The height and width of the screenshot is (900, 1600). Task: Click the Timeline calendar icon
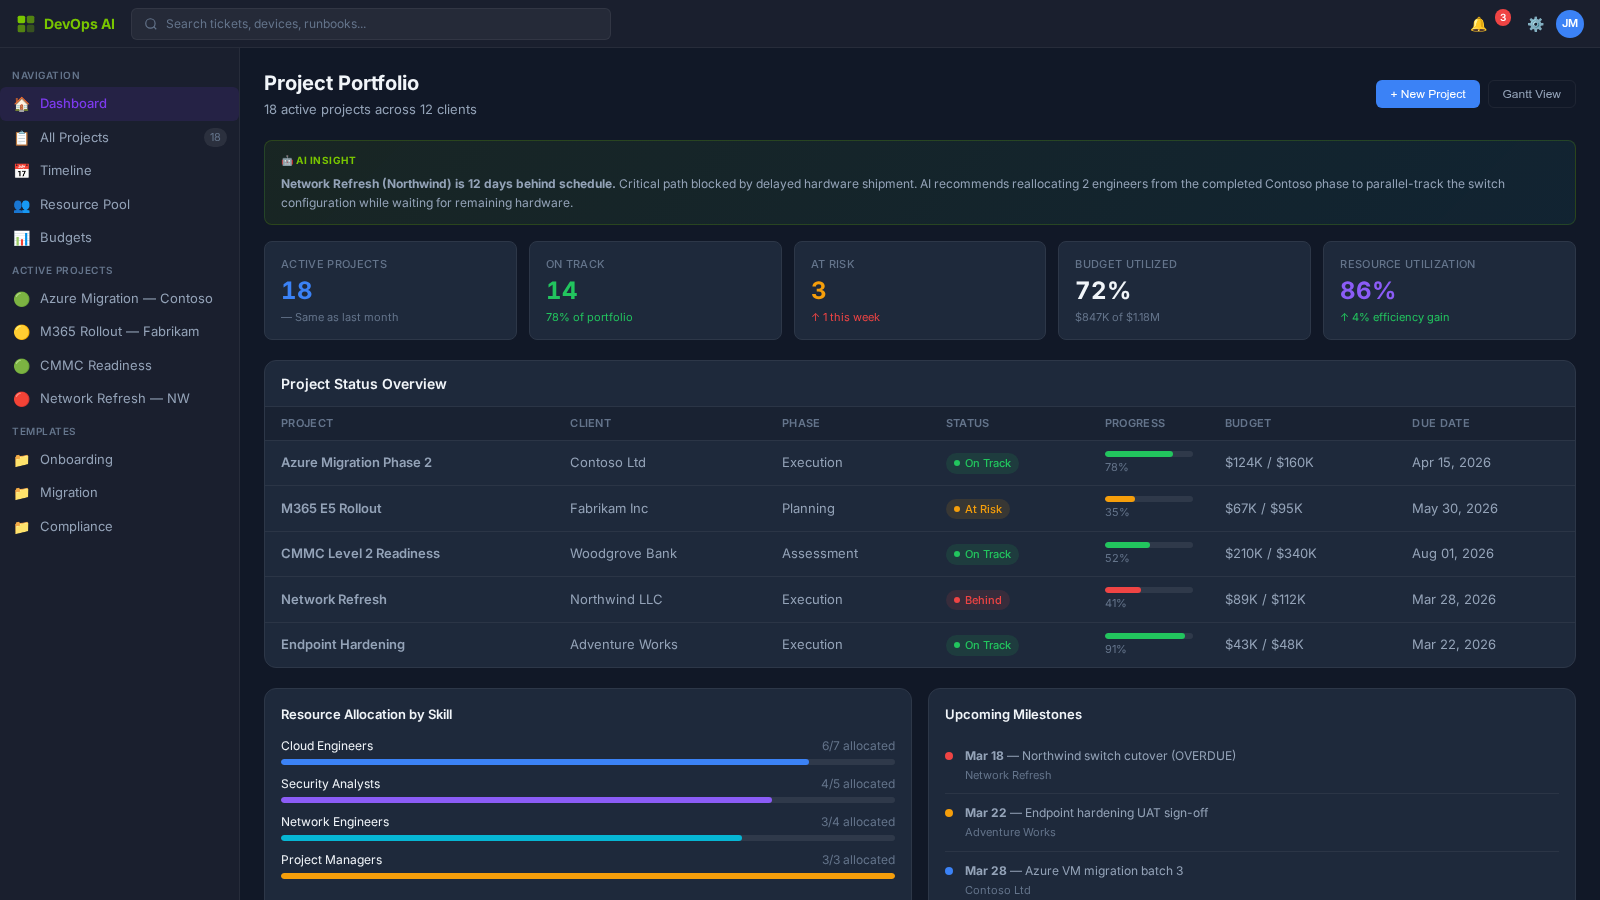tap(21, 170)
